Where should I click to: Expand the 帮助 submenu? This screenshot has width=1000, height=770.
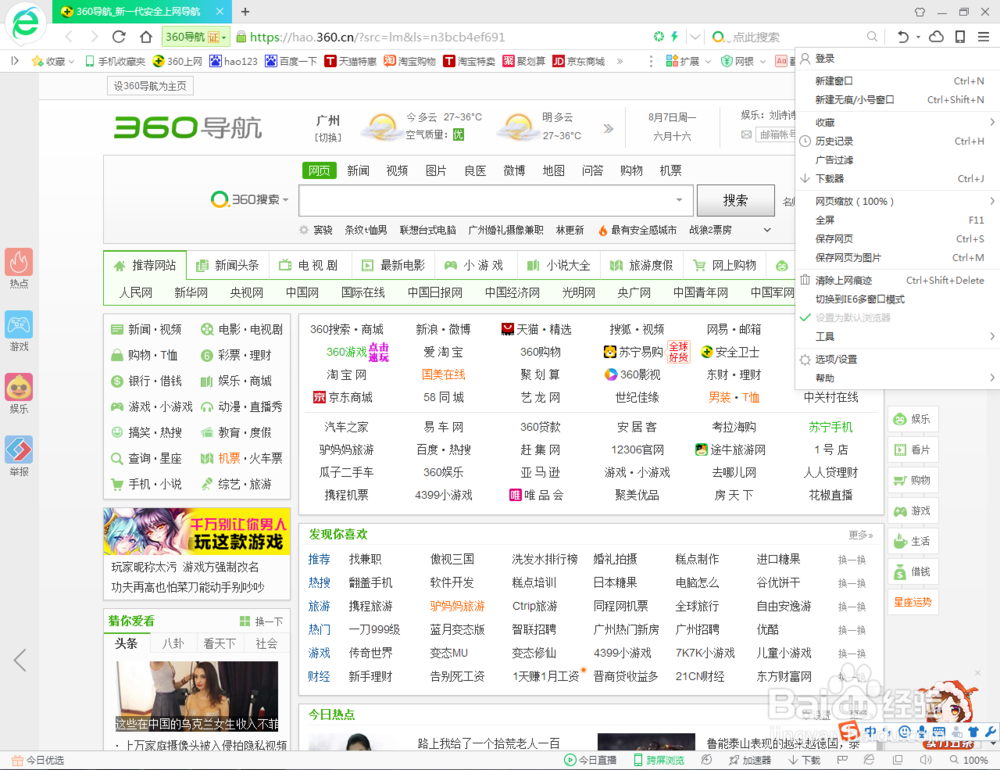[x=897, y=378]
